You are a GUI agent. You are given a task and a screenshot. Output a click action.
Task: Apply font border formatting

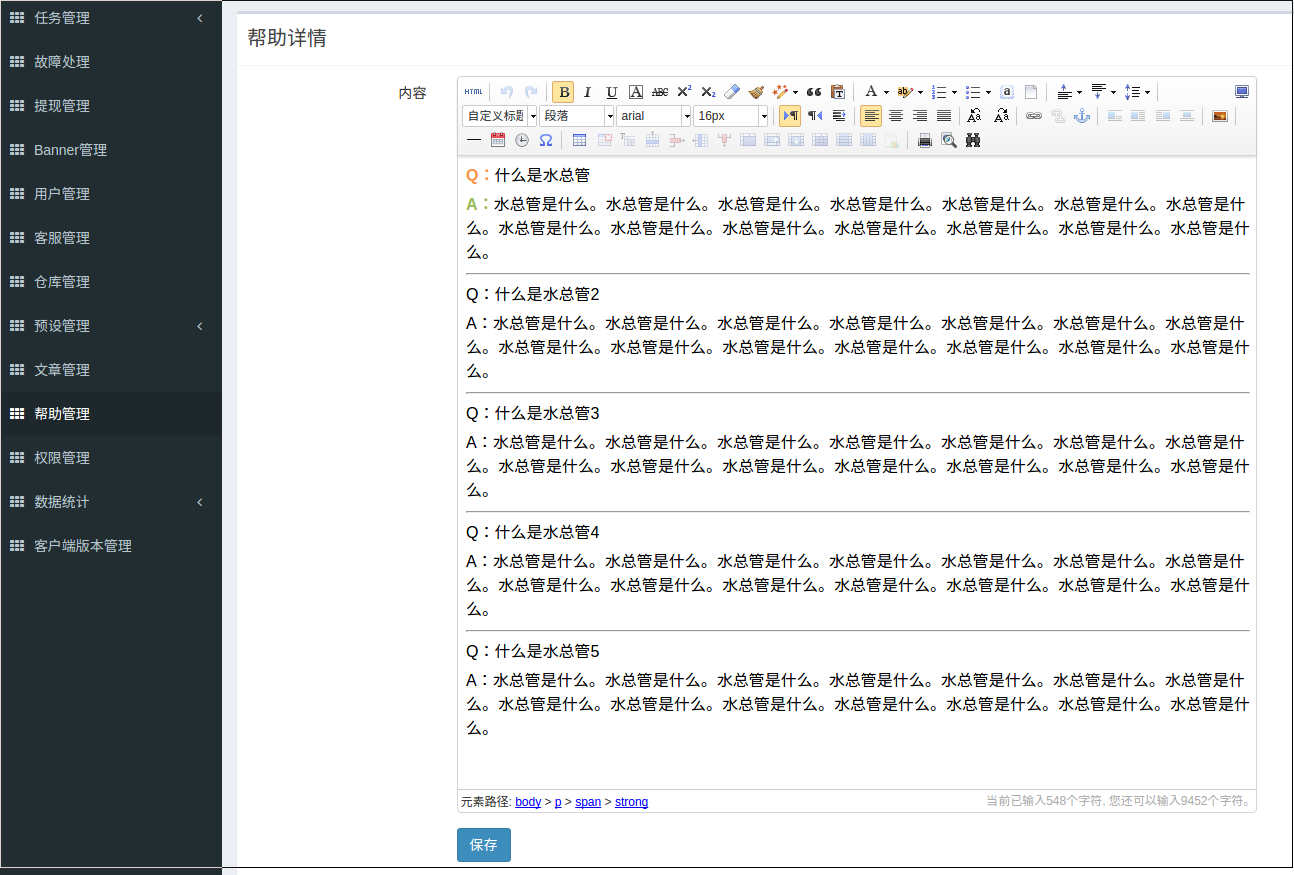click(636, 92)
